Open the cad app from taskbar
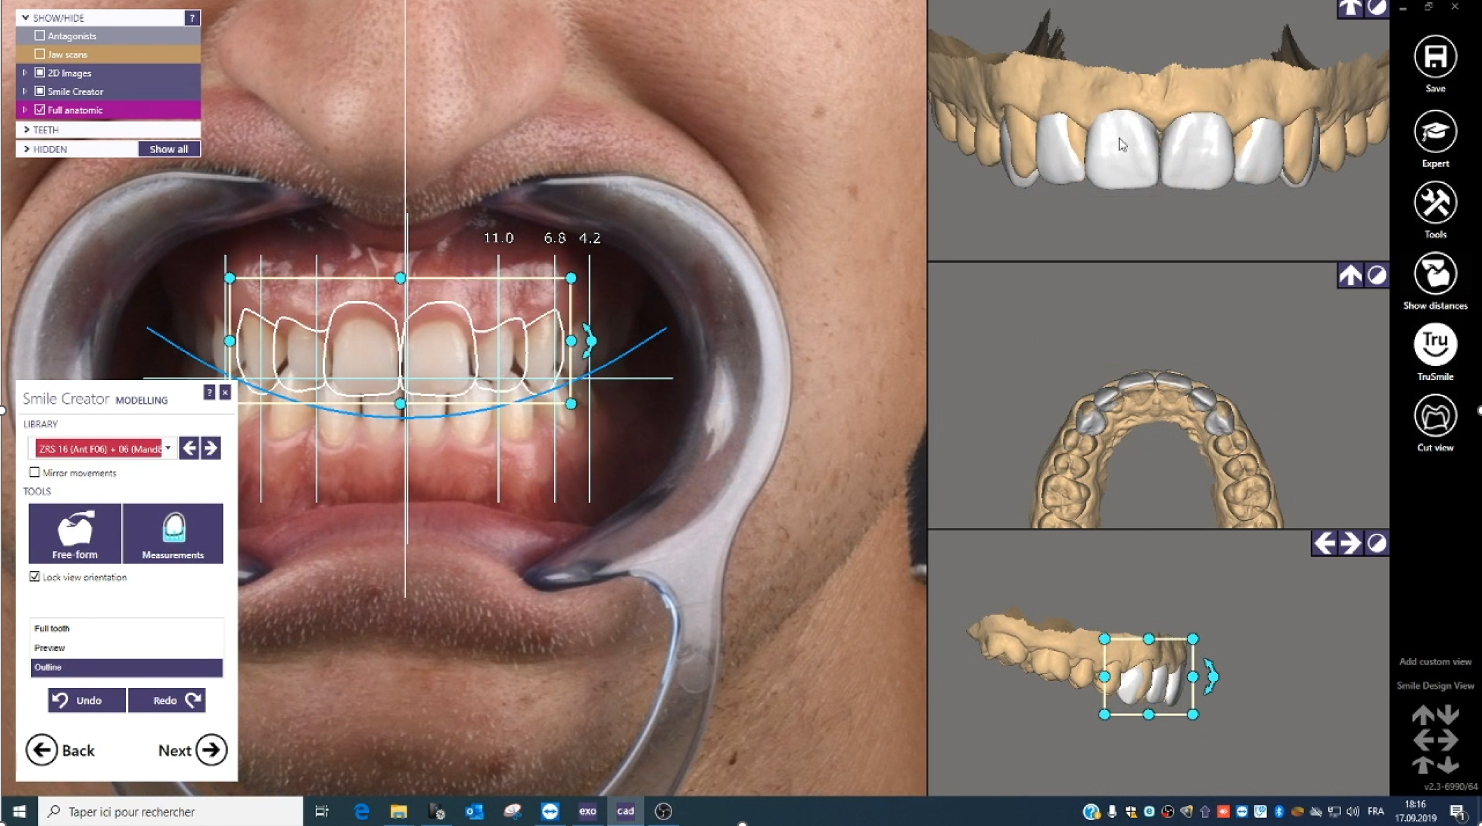 point(625,811)
